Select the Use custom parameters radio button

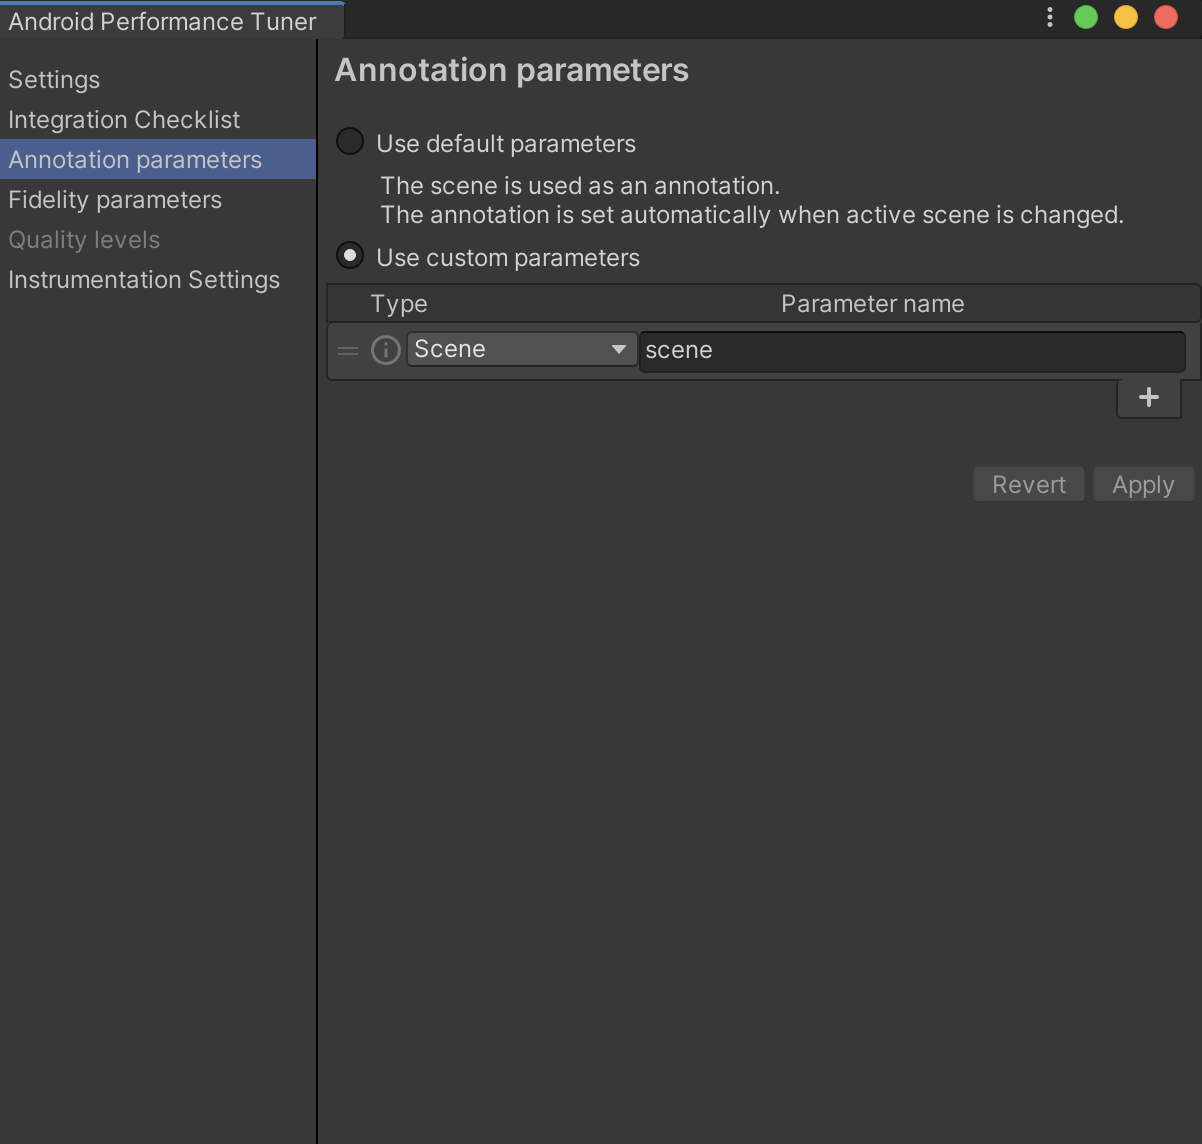pyautogui.click(x=350, y=256)
